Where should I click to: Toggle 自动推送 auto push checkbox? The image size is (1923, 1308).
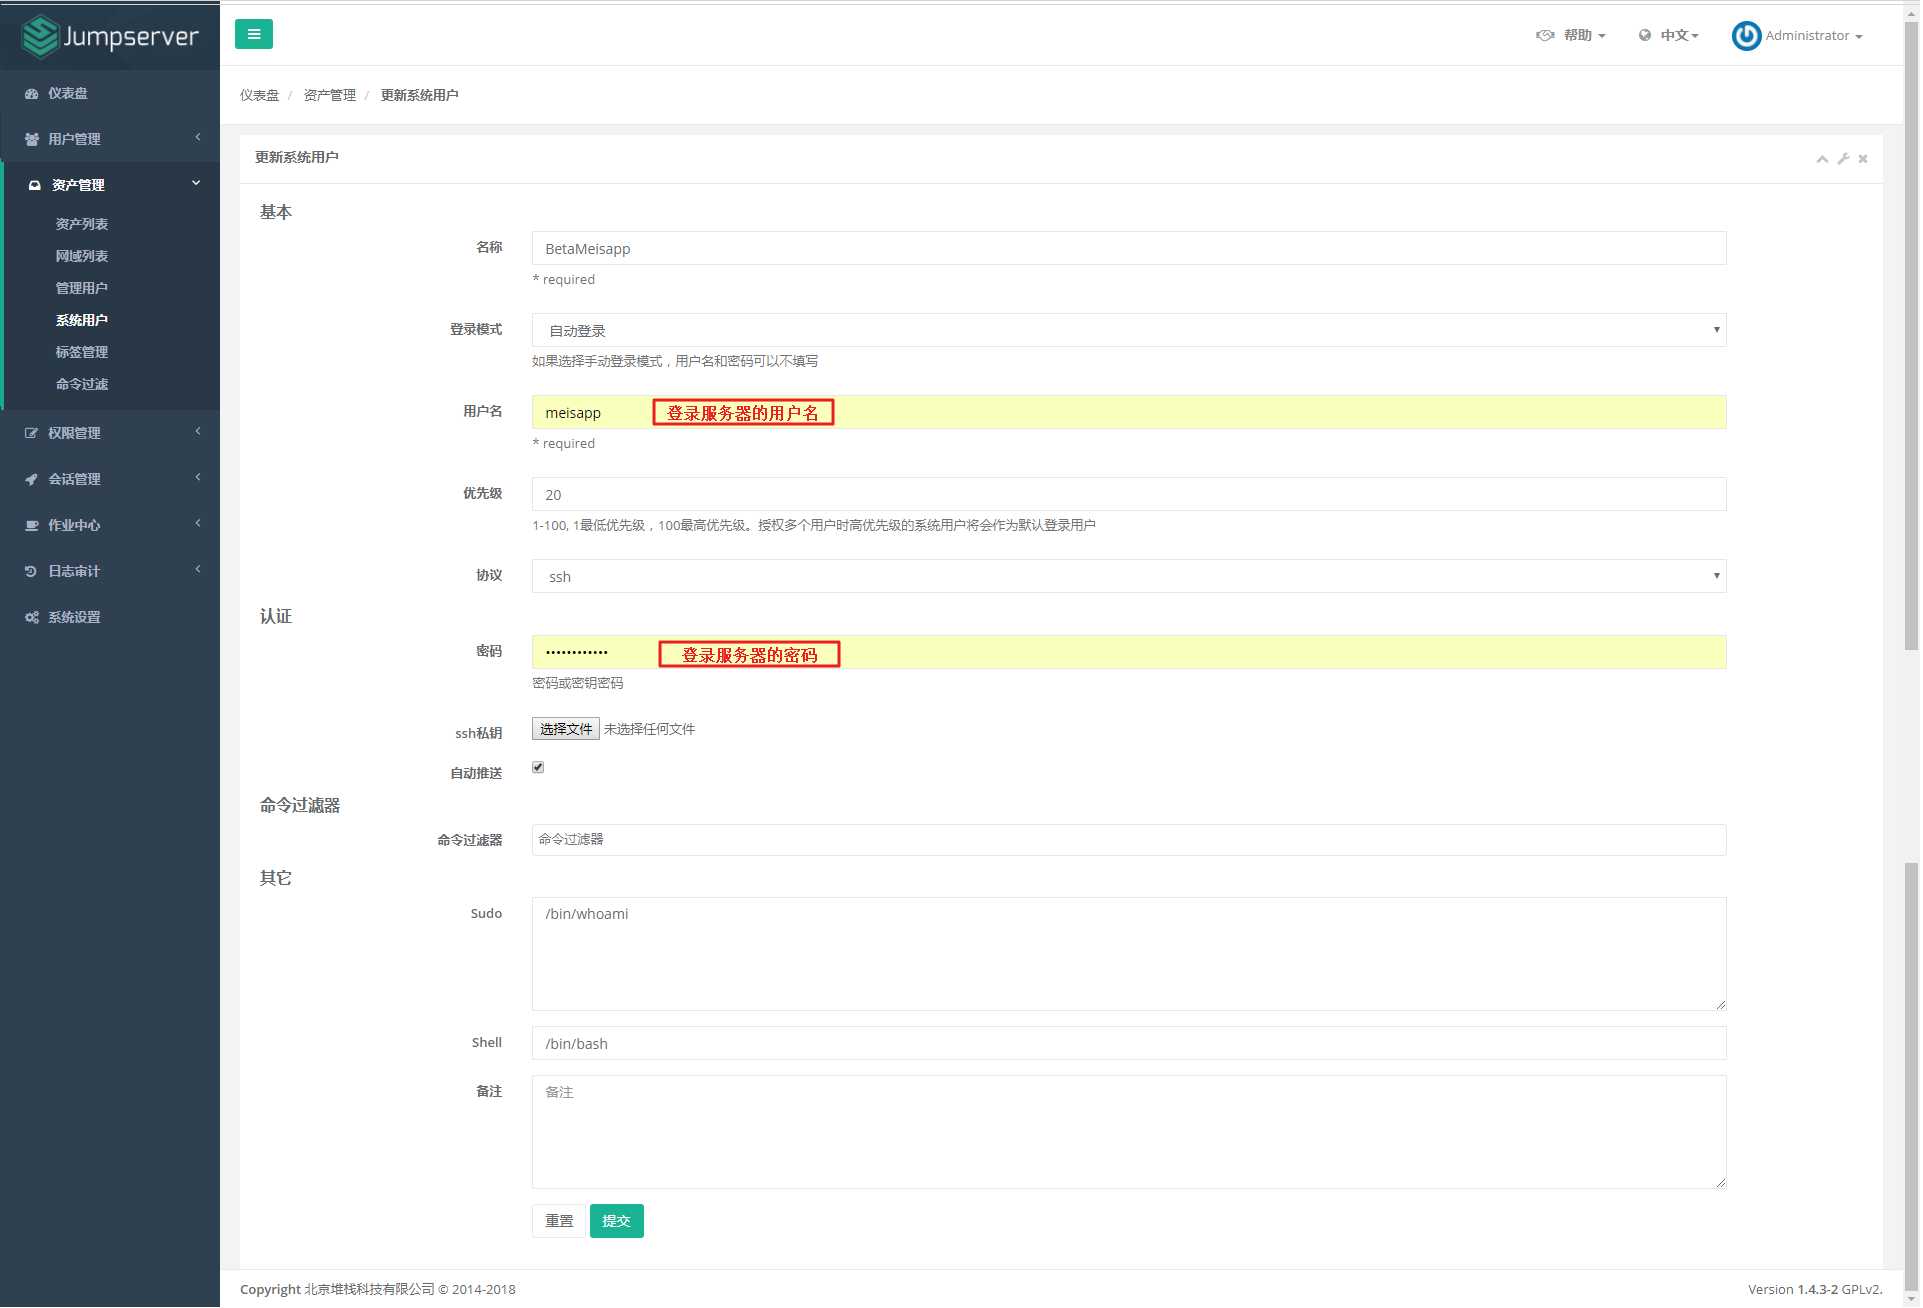538,768
